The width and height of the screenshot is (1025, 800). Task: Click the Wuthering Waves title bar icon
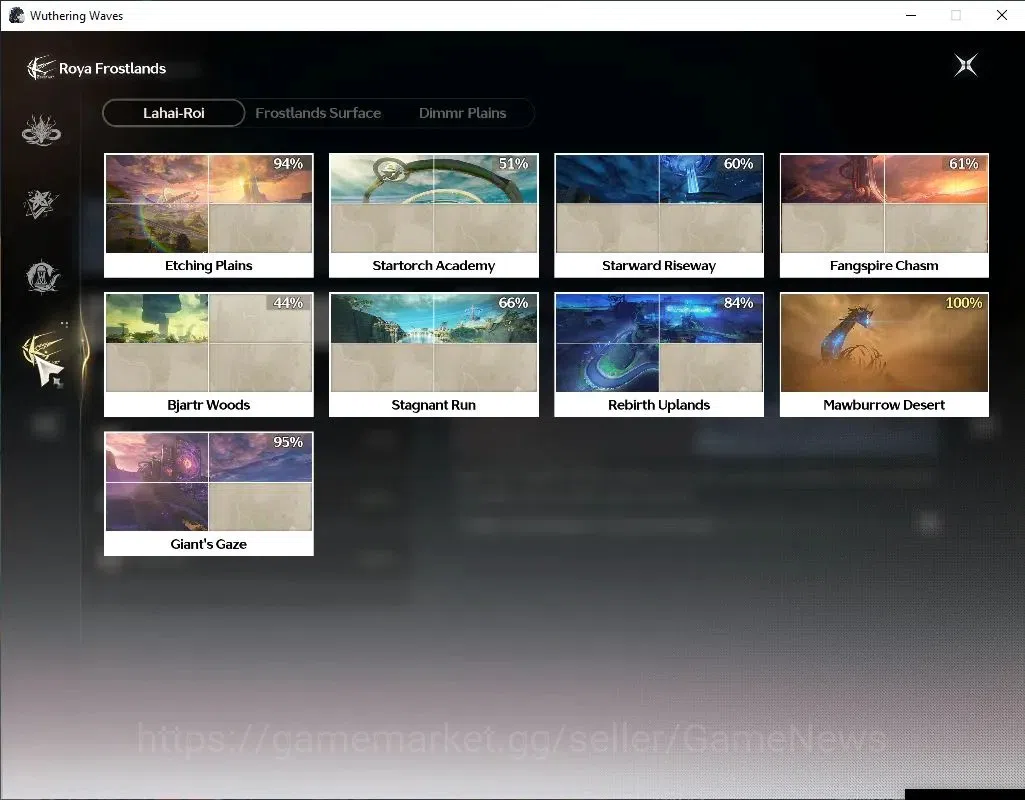pos(16,15)
